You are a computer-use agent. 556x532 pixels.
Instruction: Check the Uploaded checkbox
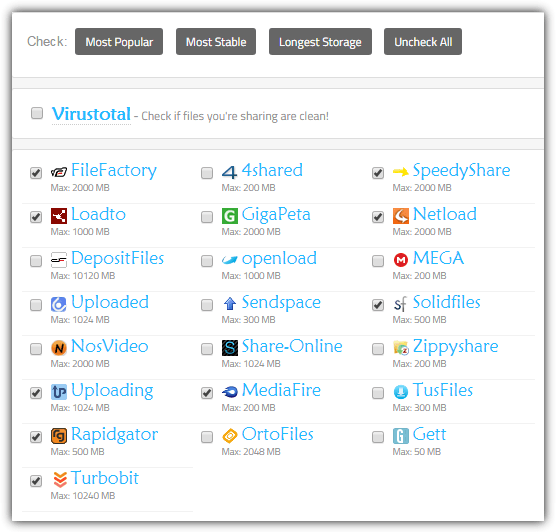coord(36,305)
